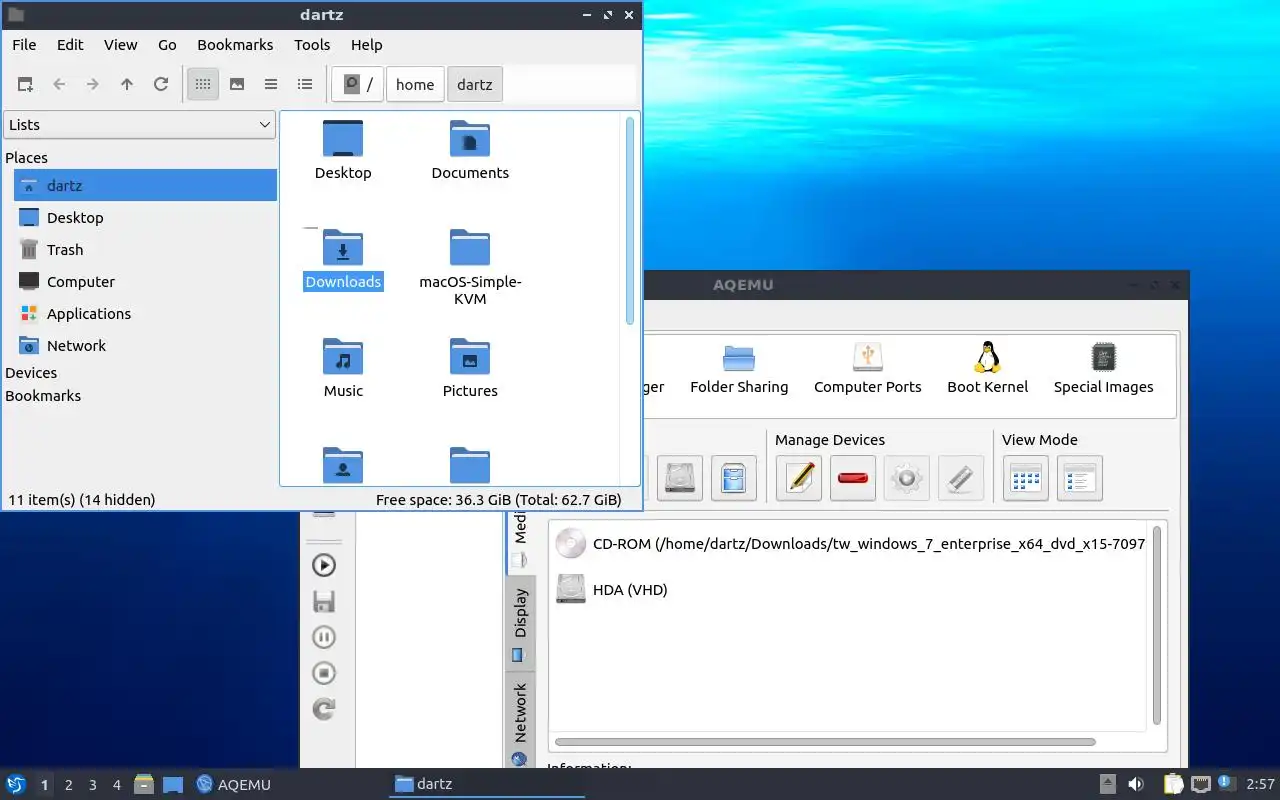Open Network in Places sidebar

pos(145,345)
